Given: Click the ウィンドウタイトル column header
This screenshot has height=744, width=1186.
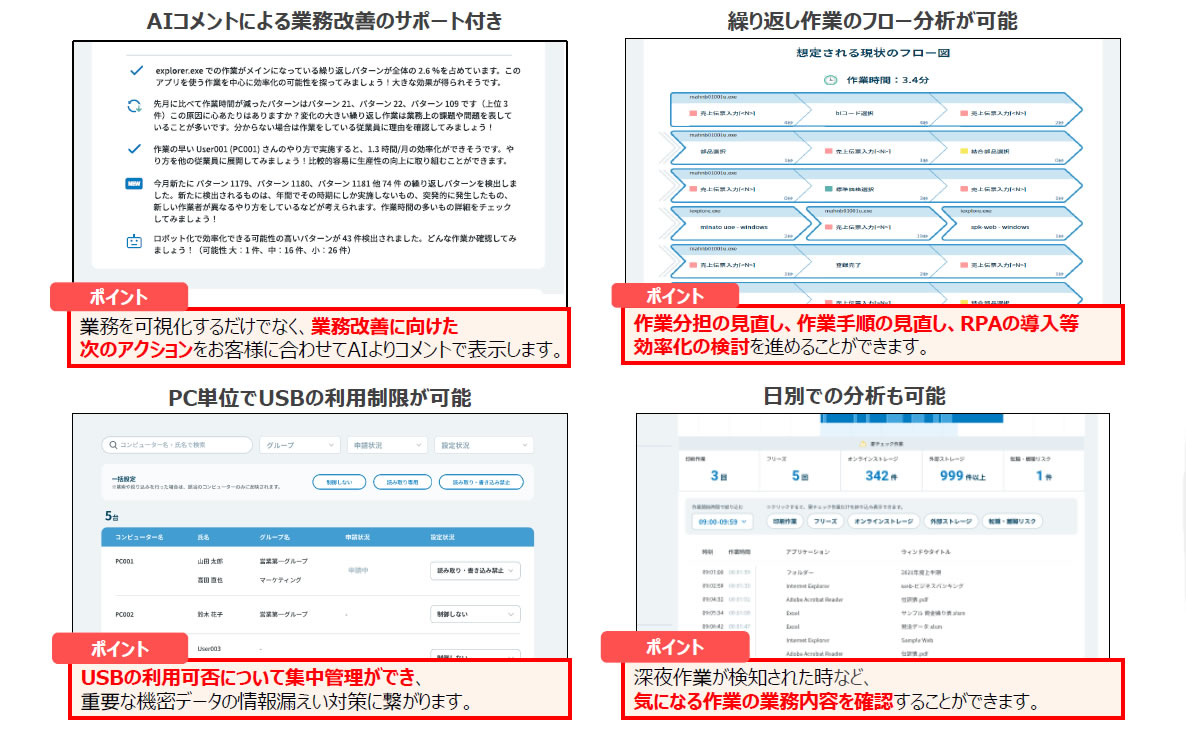Looking at the screenshot, I should click(926, 552).
